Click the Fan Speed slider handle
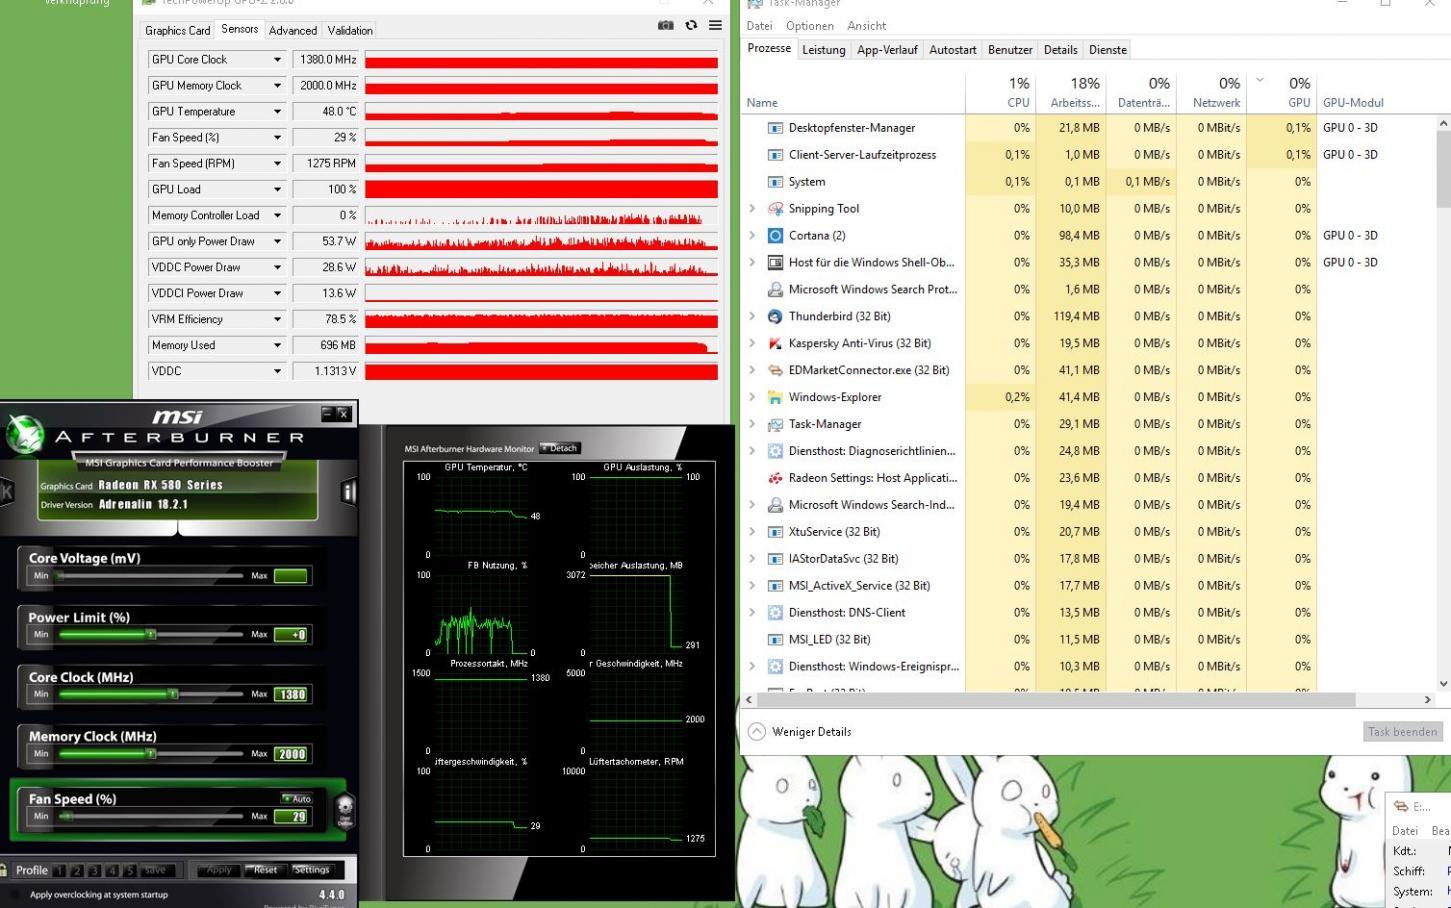 pos(67,816)
